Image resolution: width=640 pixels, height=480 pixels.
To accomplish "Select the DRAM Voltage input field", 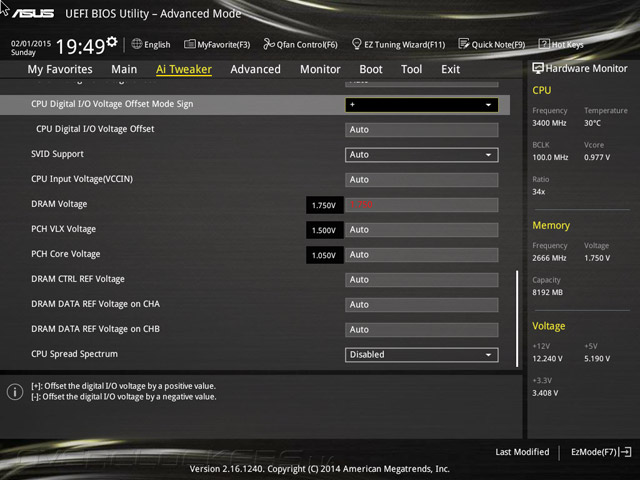I will point(422,205).
